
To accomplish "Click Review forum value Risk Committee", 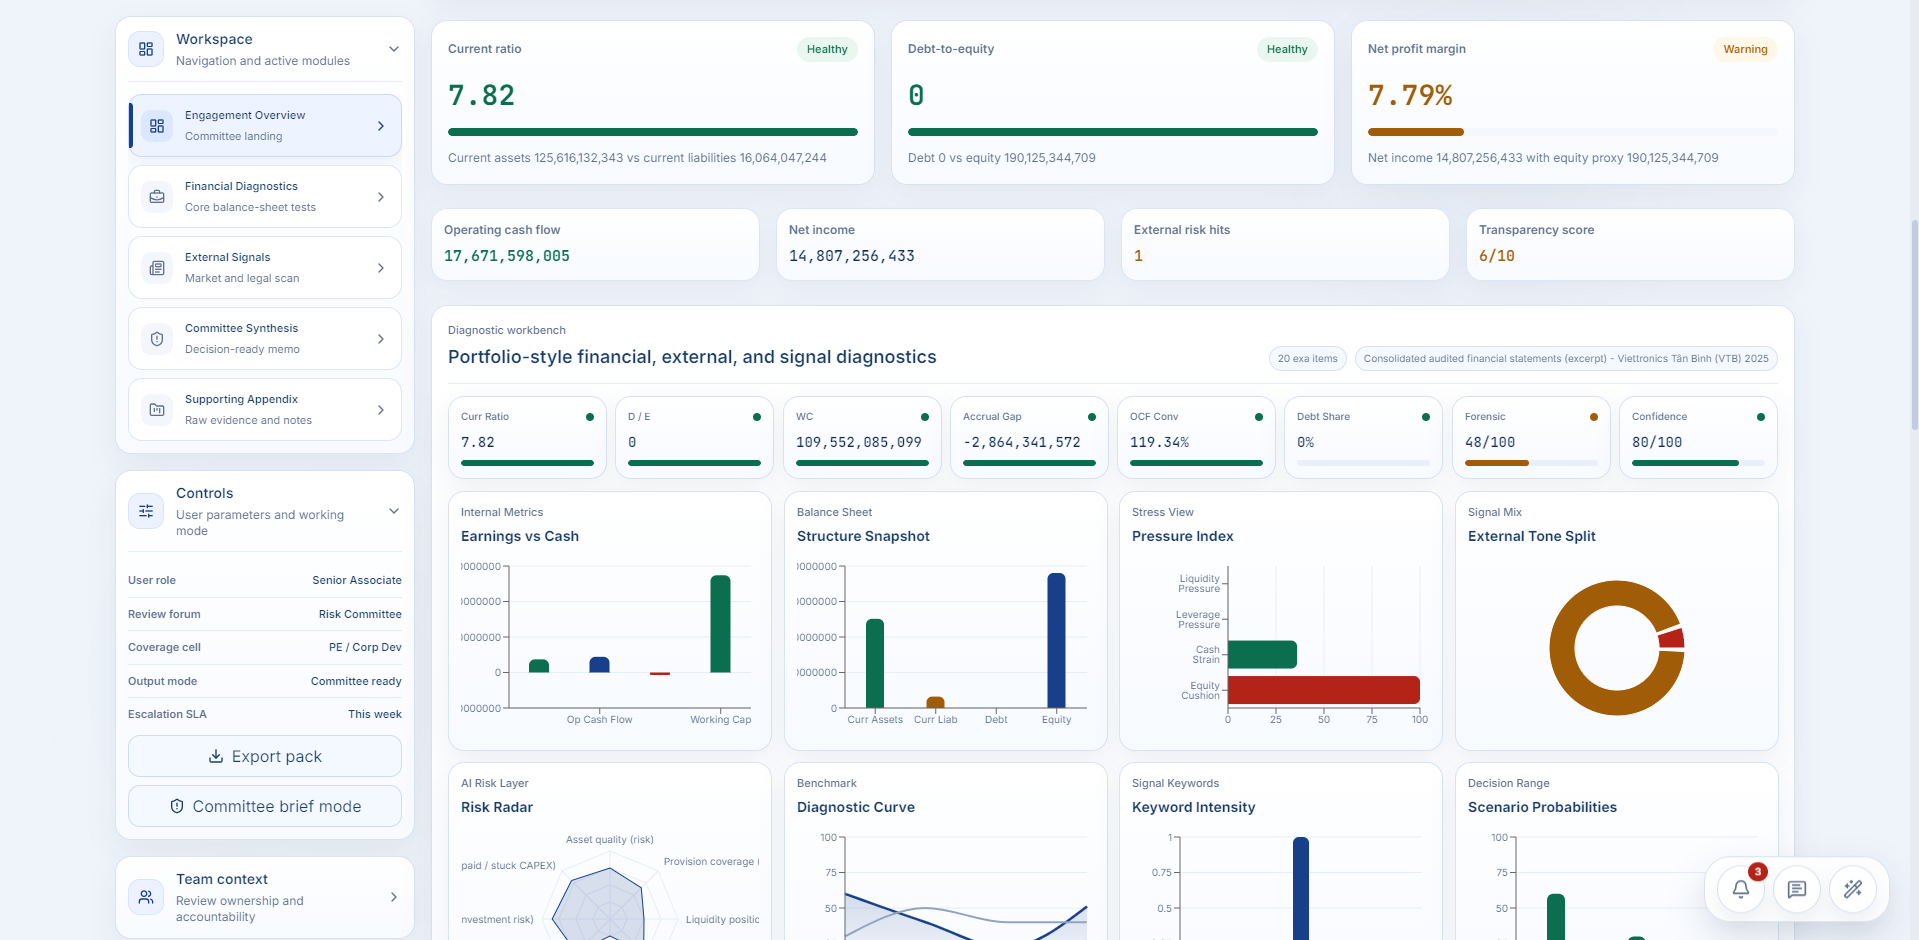I will point(360,614).
